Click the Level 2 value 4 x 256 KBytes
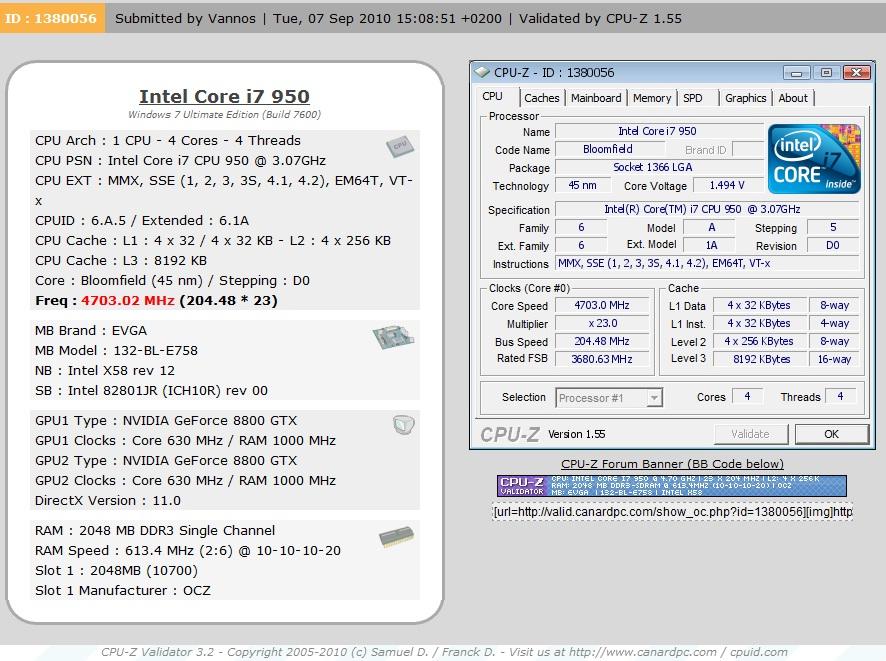 [759, 341]
